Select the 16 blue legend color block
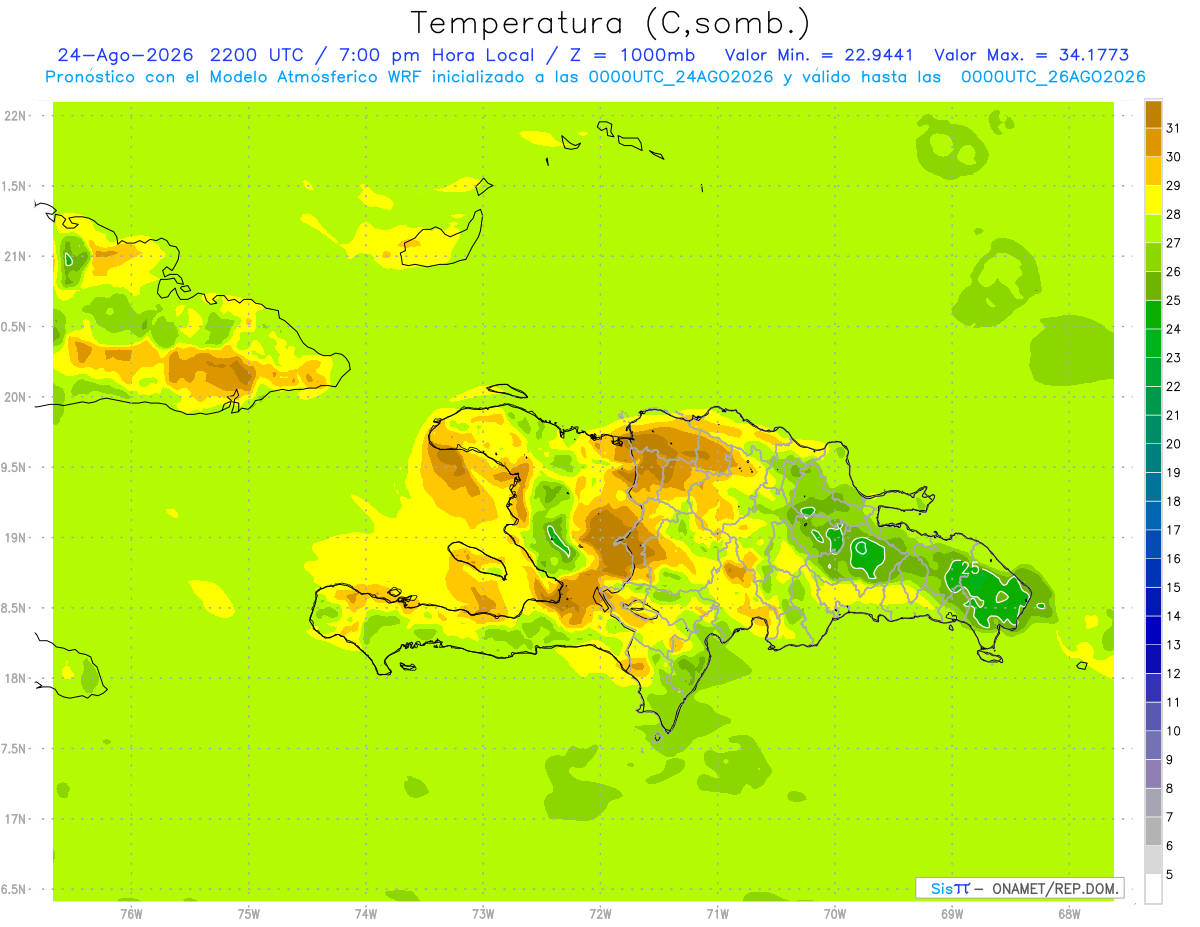 point(1153,573)
